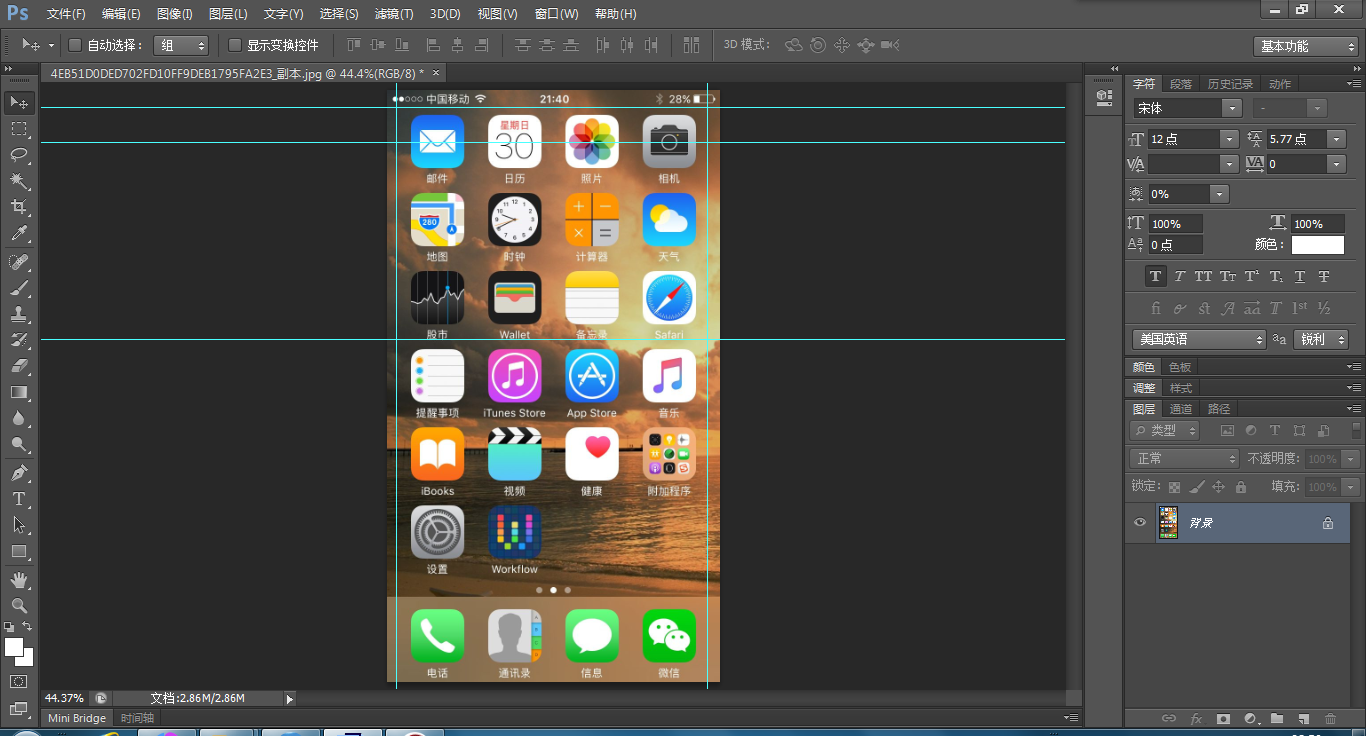Image resolution: width=1366 pixels, height=736 pixels.
Task: Enable the 自动选择 checkbox
Action: point(75,45)
